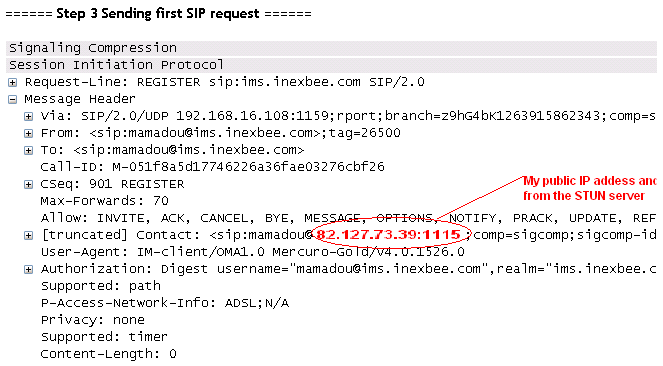Select the Privacy: none line

(x=93, y=320)
